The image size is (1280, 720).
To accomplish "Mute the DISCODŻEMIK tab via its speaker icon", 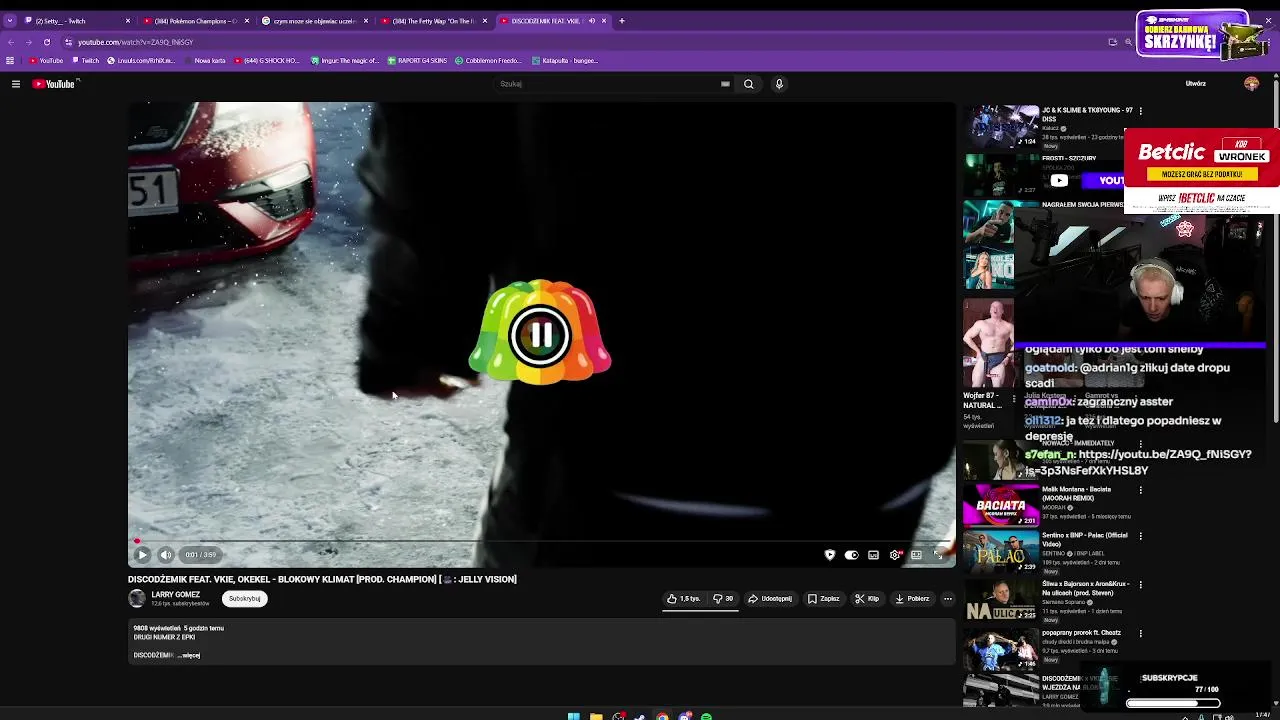I will pos(591,21).
